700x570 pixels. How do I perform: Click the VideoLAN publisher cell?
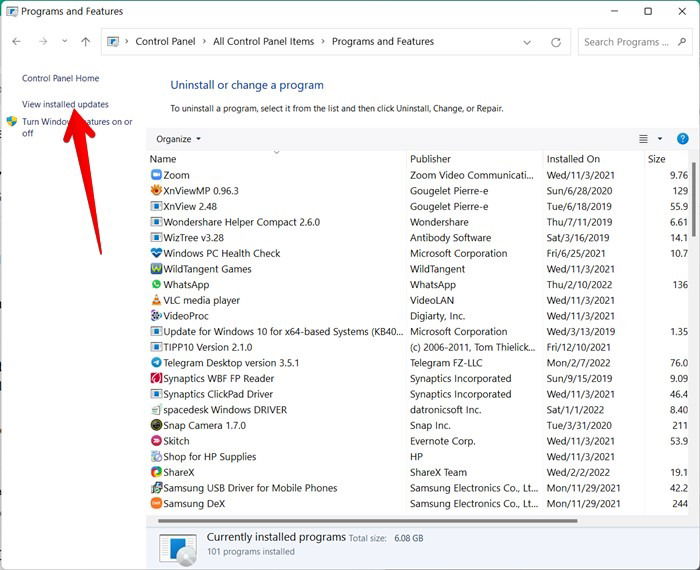tap(432, 300)
